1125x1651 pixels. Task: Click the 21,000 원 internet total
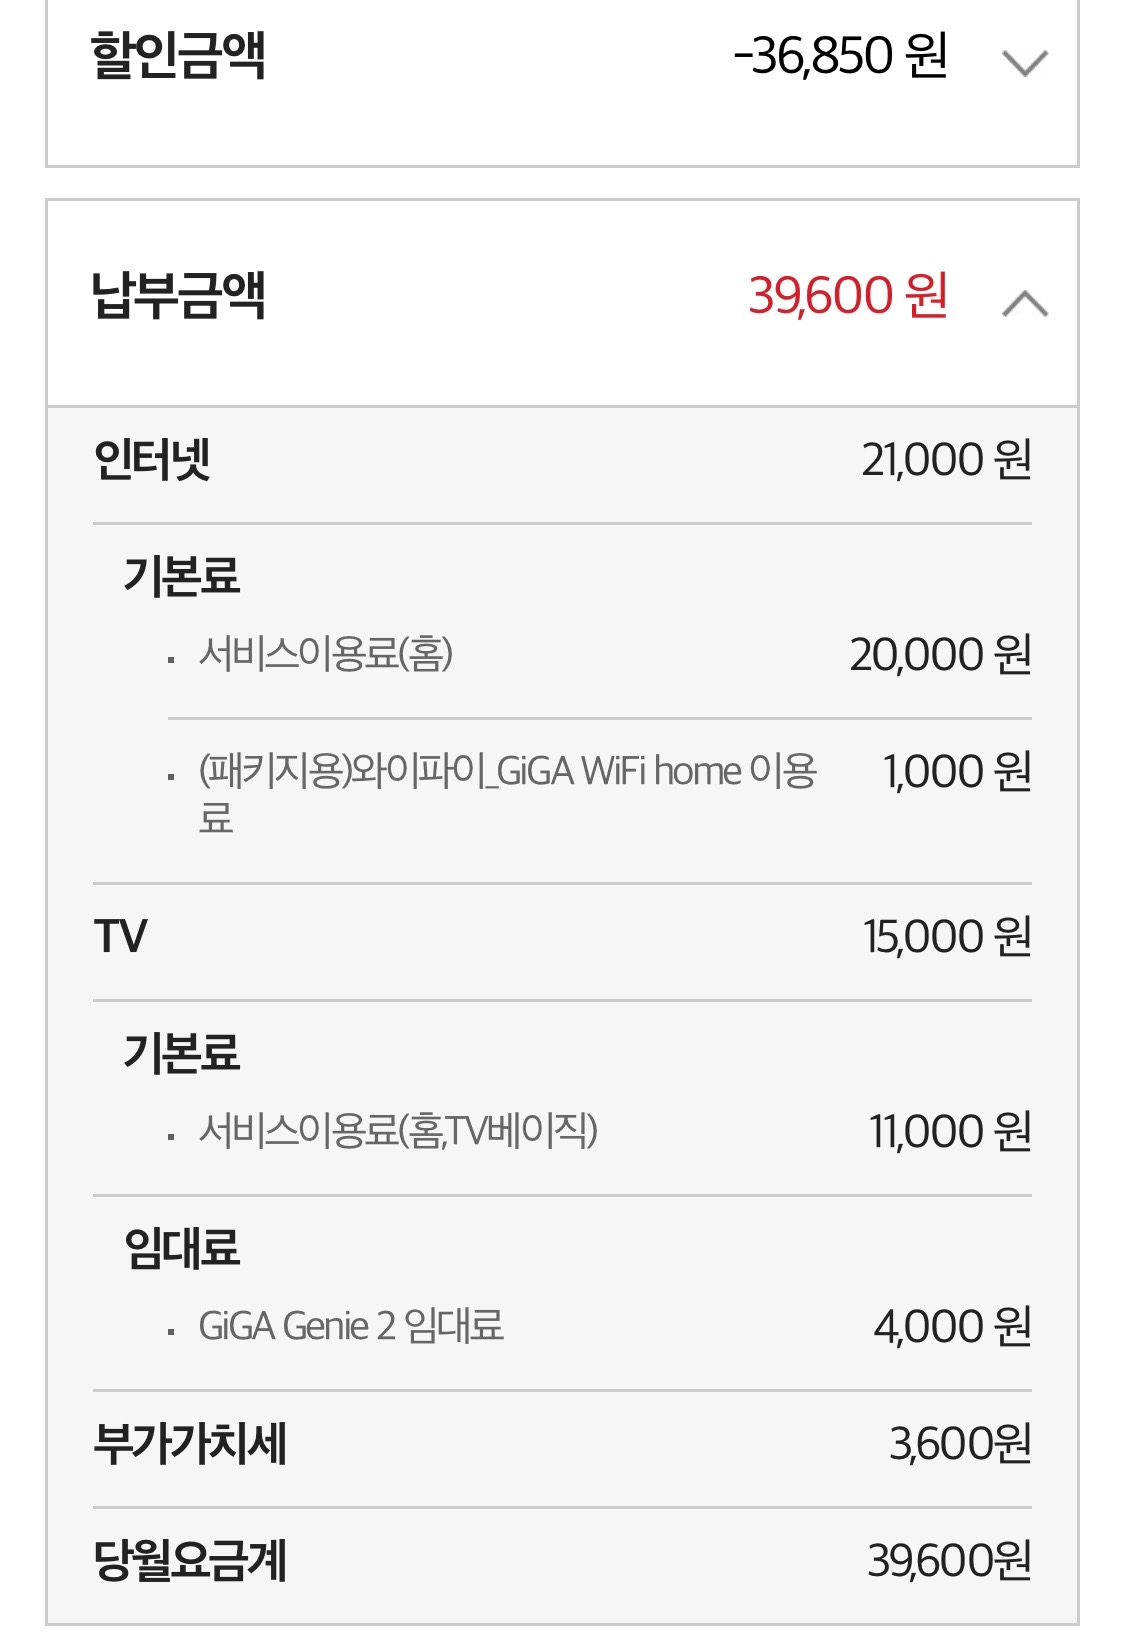point(946,461)
